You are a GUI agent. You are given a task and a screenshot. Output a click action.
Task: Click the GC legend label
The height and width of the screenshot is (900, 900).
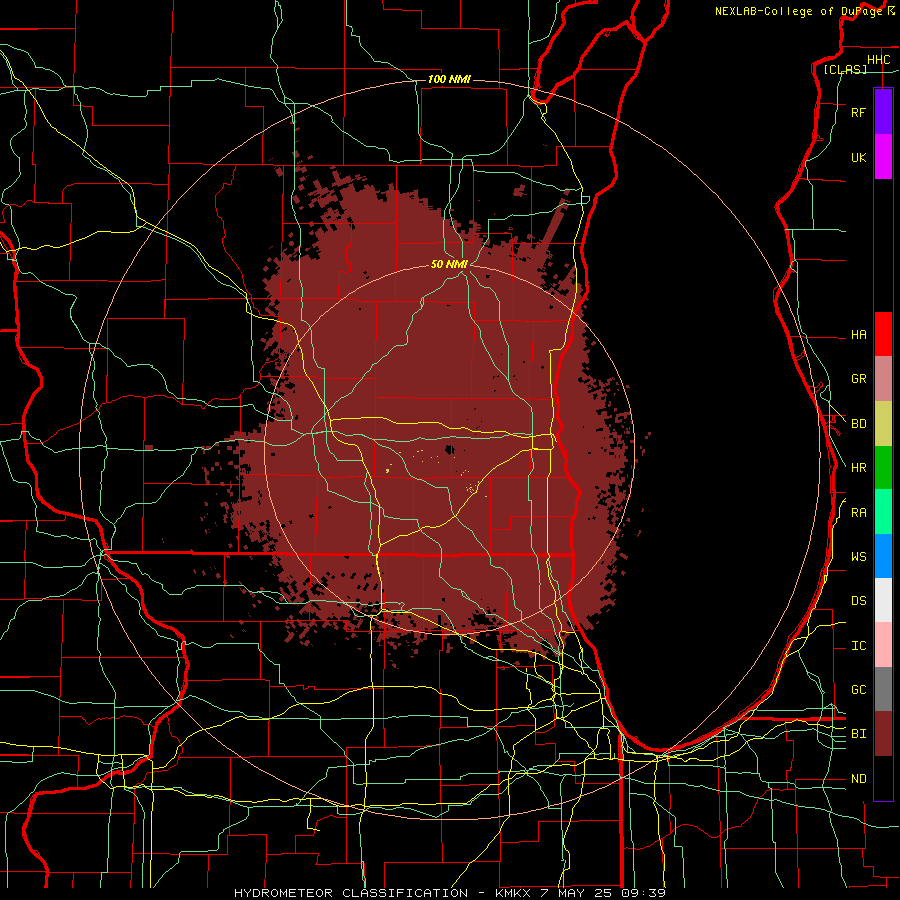click(858, 689)
